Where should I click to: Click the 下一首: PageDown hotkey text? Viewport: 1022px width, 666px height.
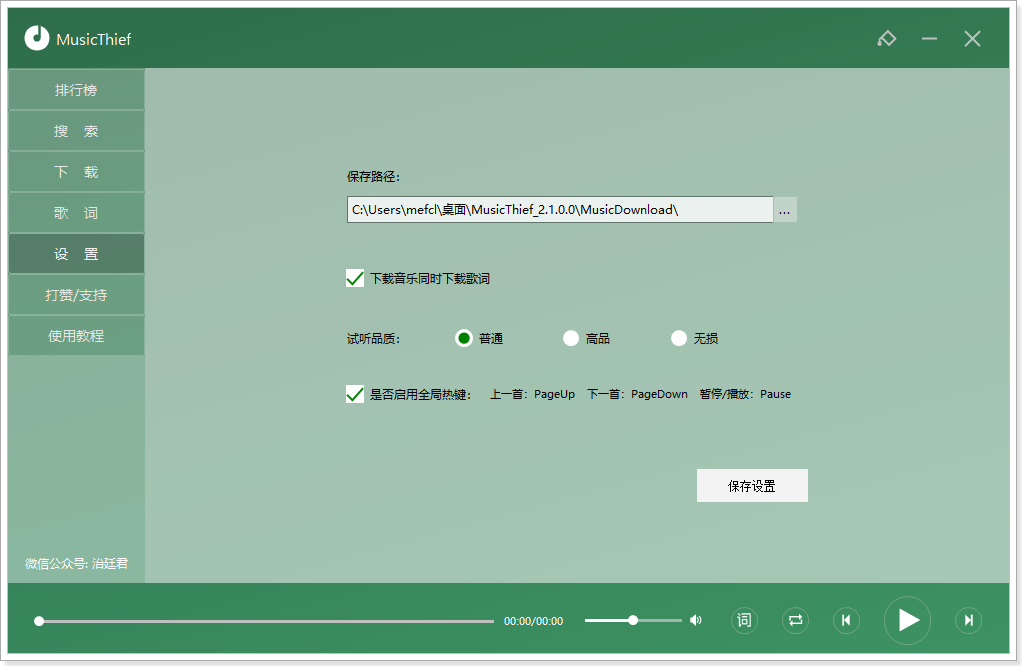tap(637, 394)
